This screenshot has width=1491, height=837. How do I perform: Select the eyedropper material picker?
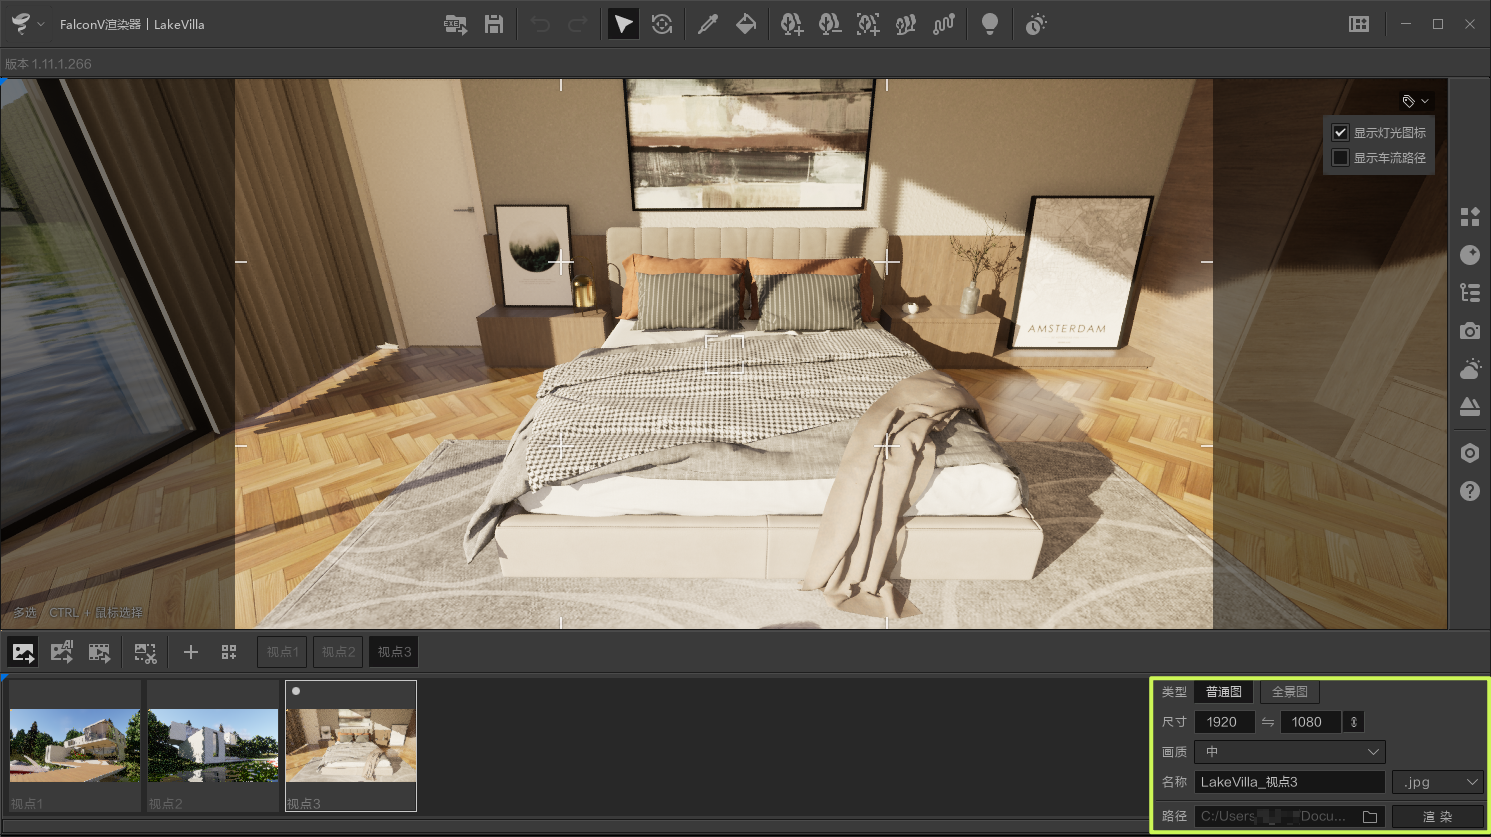[x=708, y=24]
